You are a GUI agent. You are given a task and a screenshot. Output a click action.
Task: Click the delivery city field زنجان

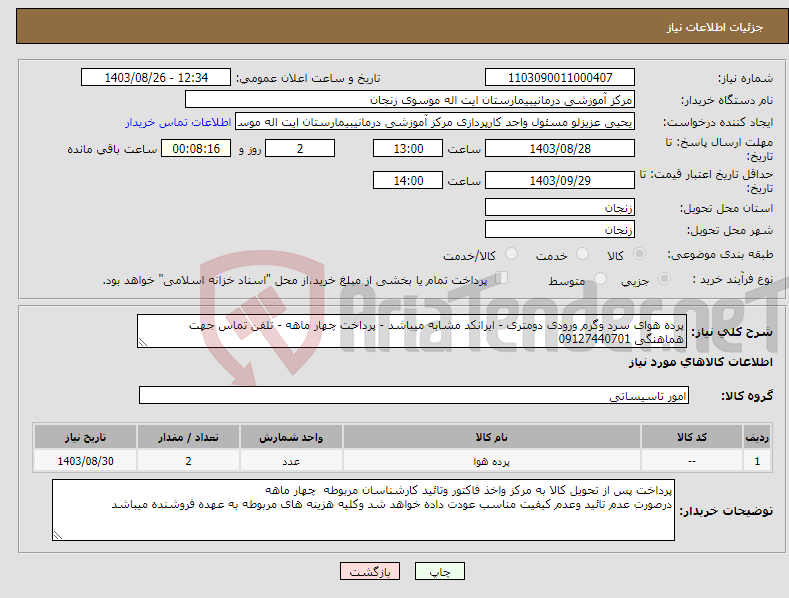pos(560,230)
